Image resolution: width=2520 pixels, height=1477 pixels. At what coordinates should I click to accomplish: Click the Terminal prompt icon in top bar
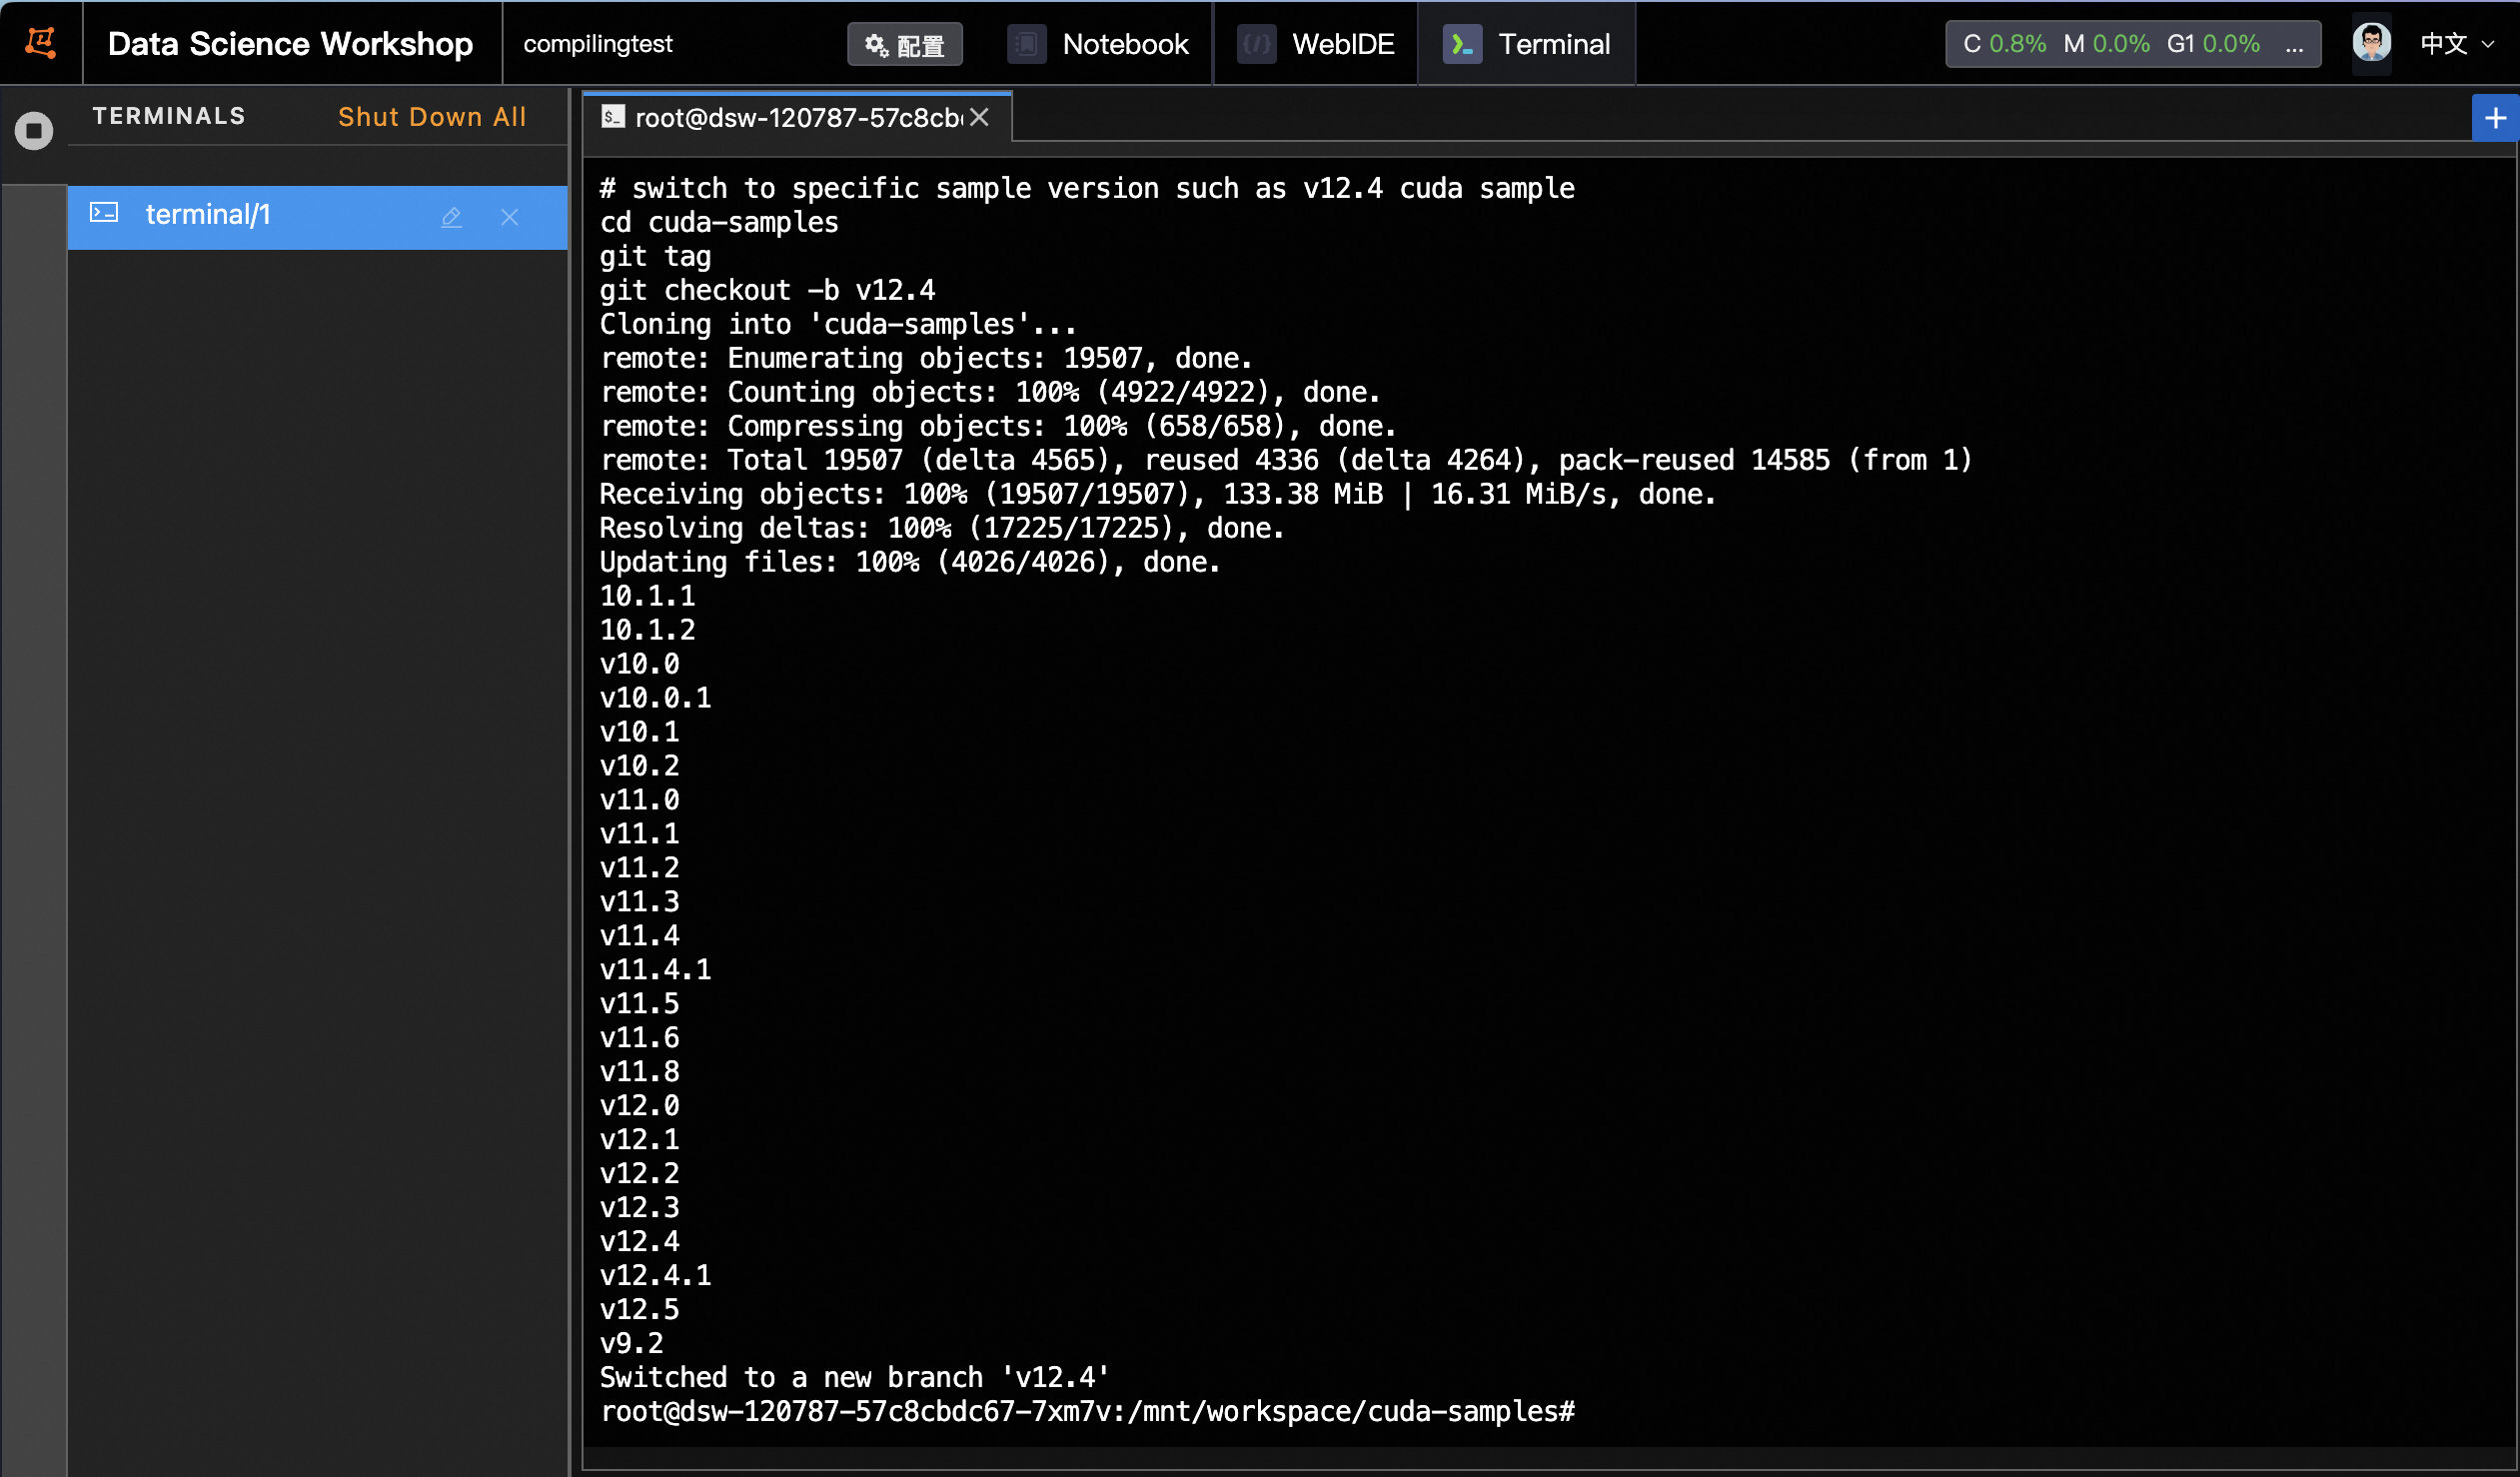coord(1462,44)
